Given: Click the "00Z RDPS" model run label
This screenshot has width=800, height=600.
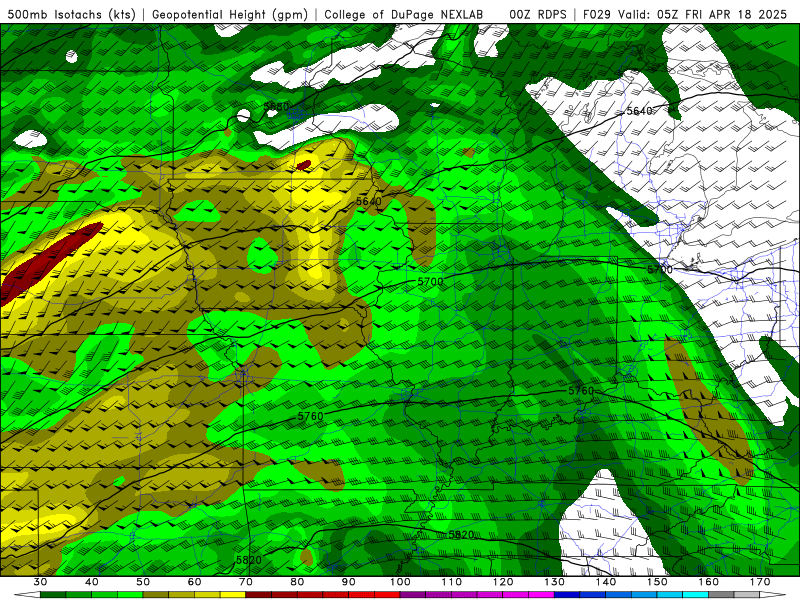Looking at the screenshot, I should [538, 14].
